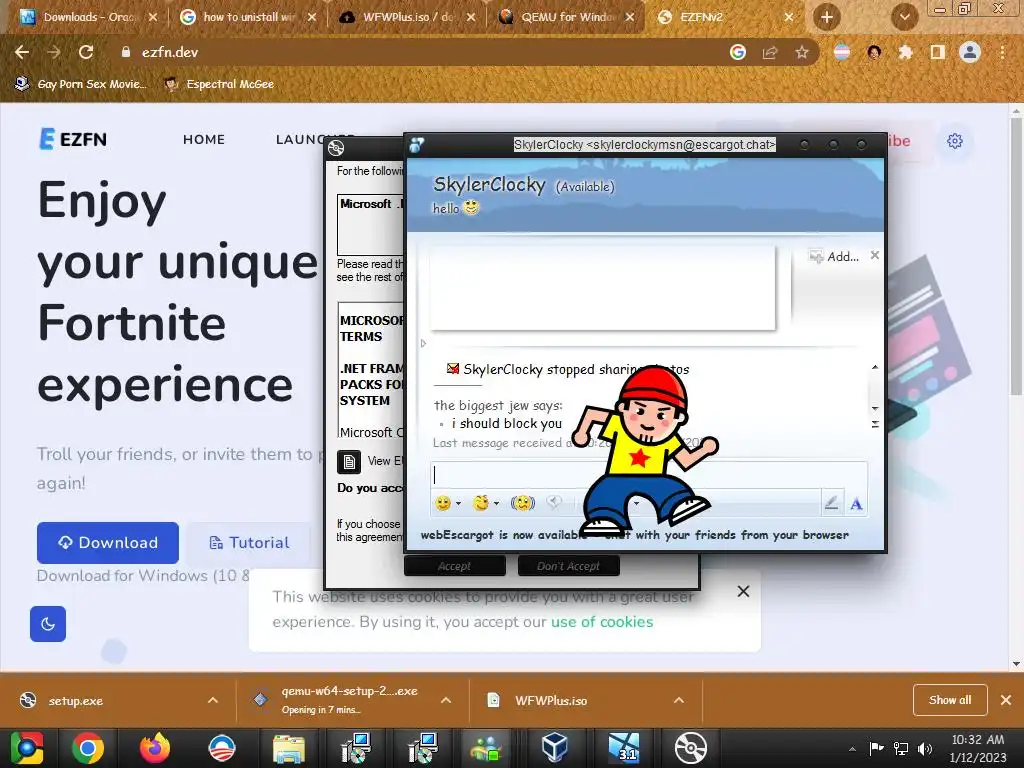
Task: Open VirtualBox cube icon in taskbar
Action: pos(554,748)
